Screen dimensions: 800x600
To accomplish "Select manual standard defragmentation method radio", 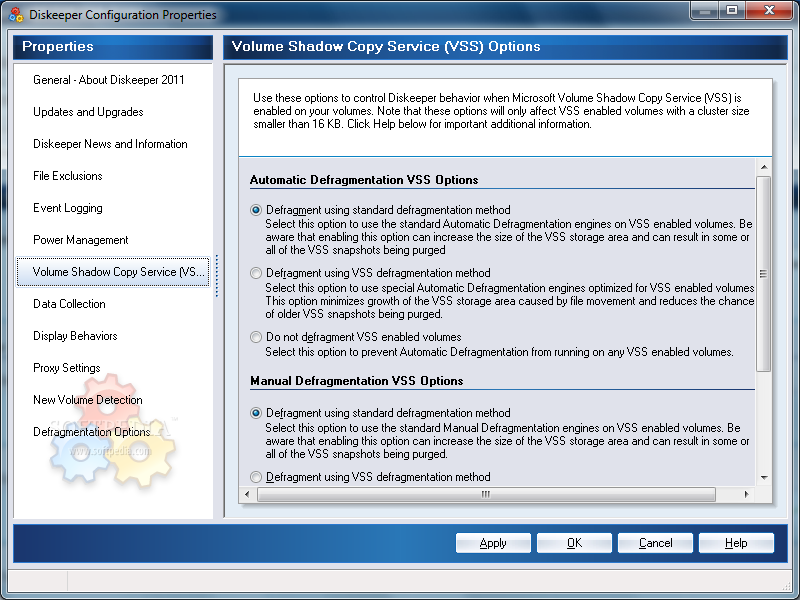I will click(256, 413).
